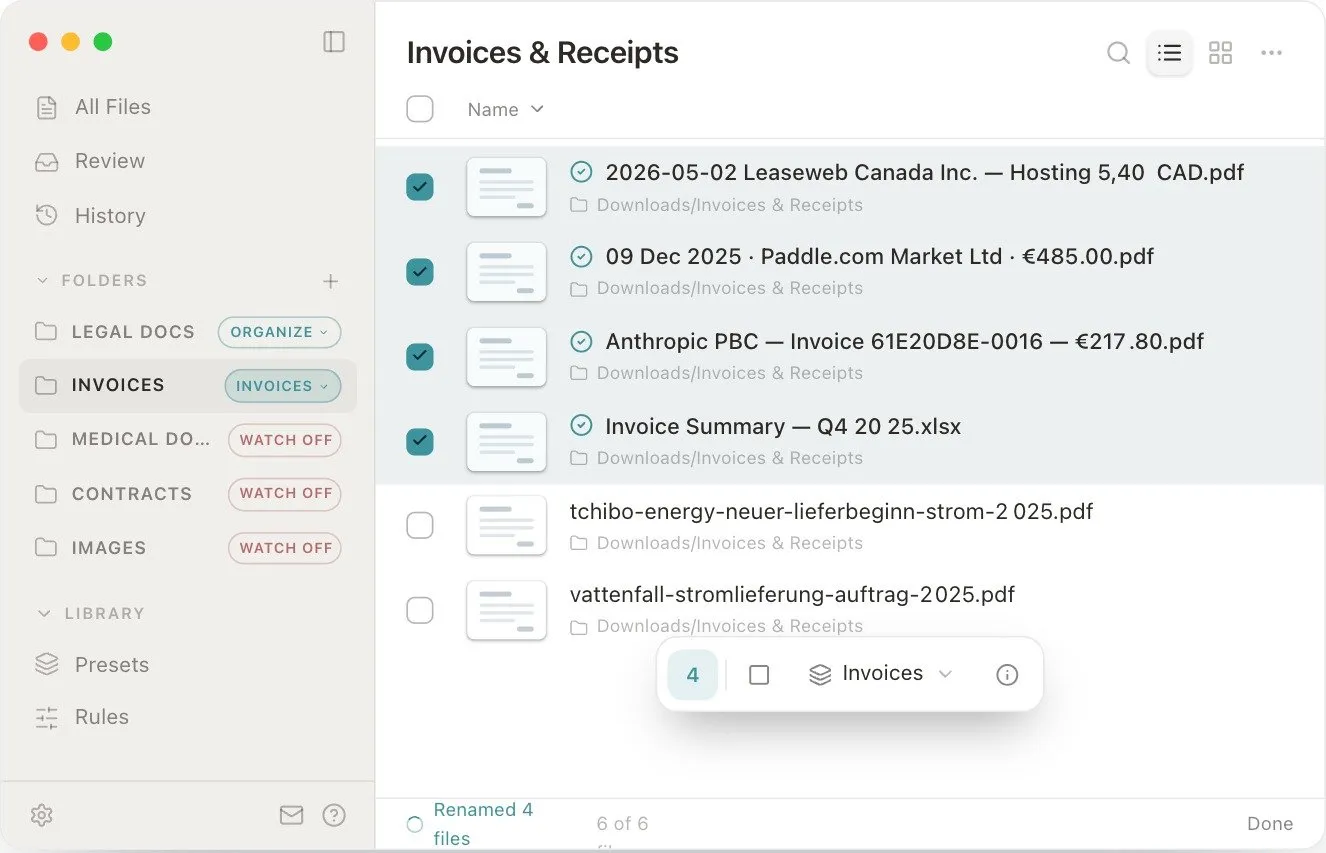This screenshot has height=853, width=1326.
Task: Open the ORGANIZE dropdown for Legal Docs
Action: coord(279,332)
